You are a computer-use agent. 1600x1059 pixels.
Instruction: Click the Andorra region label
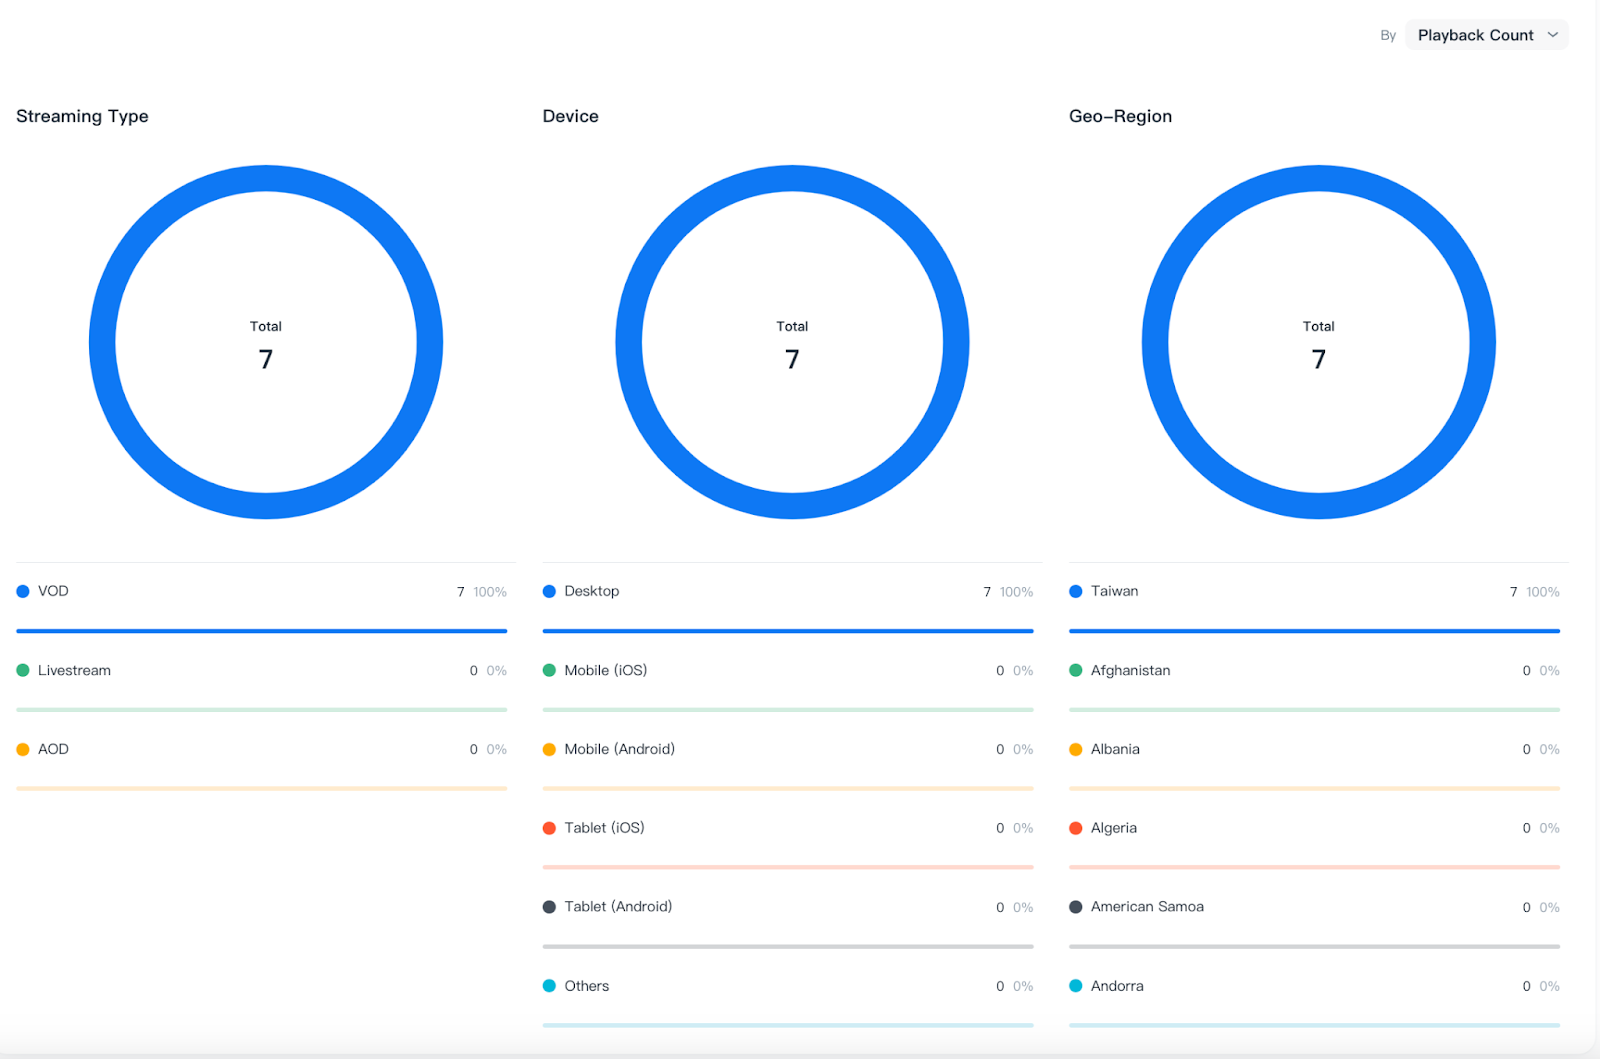[1117, 986]
